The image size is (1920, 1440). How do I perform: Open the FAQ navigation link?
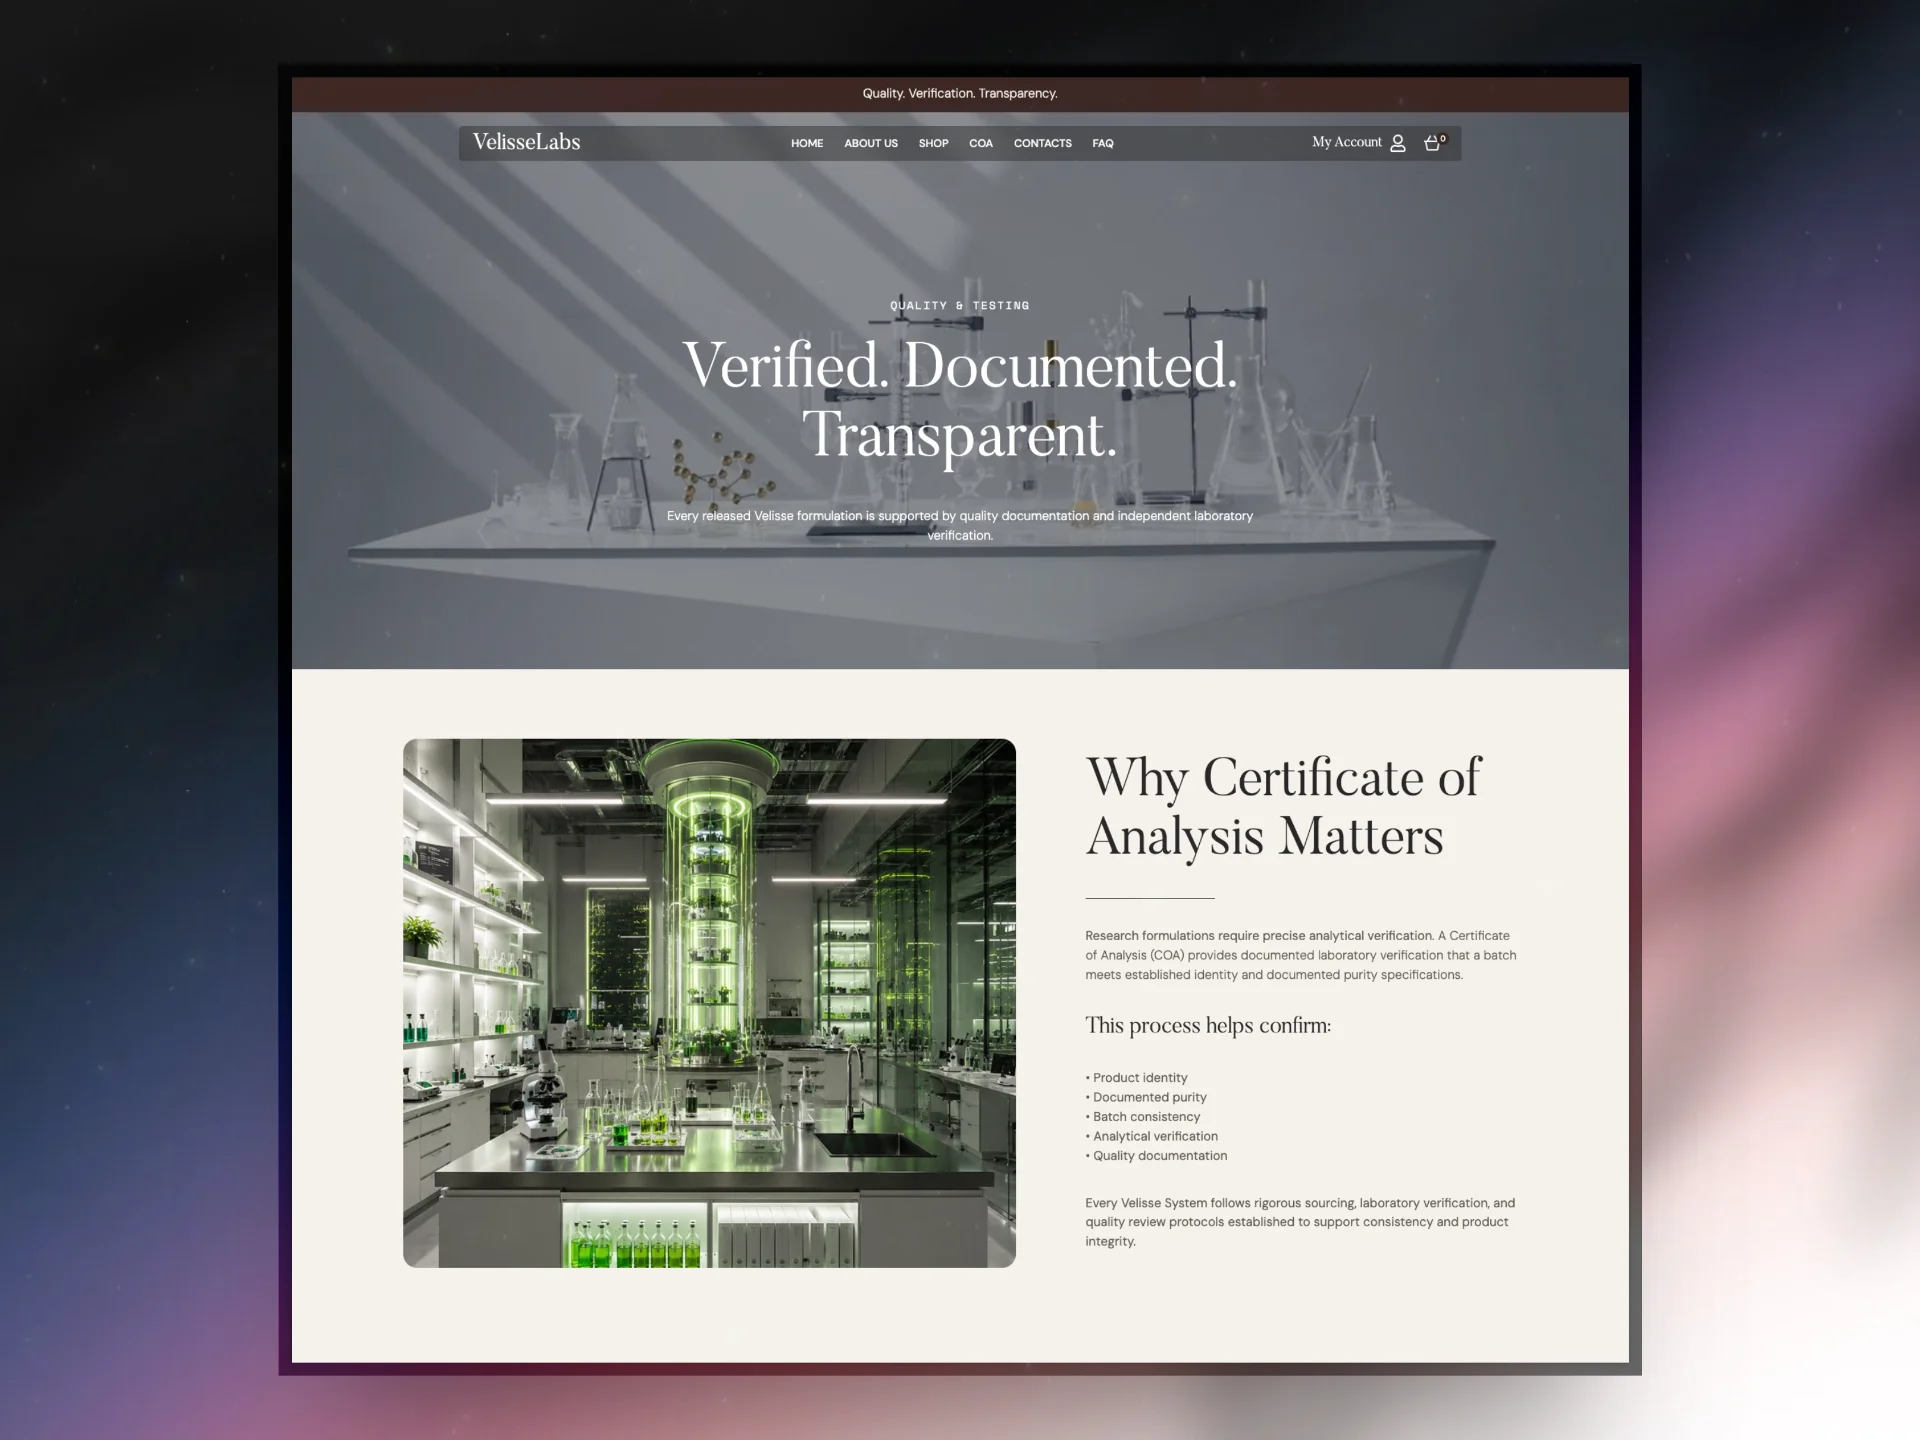1103,143
